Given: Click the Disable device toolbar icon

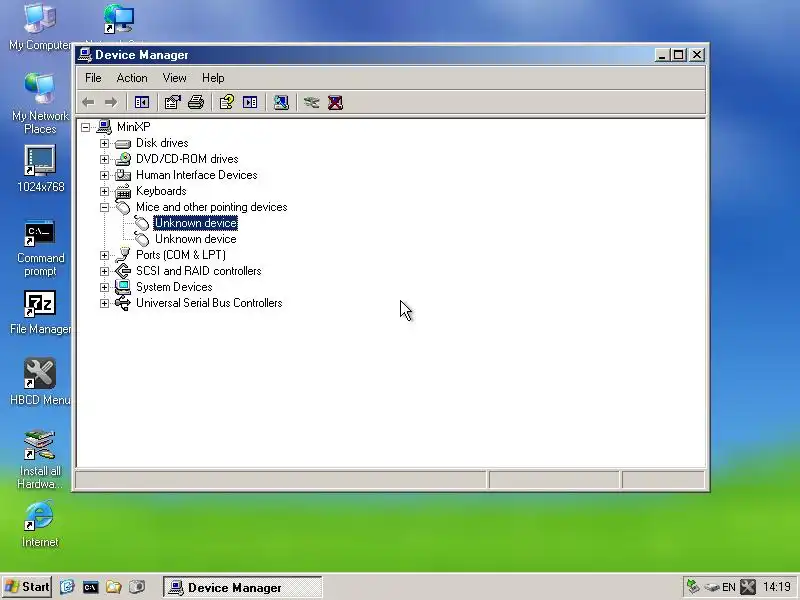Looking at the screenshot, I should click(311, 103).
